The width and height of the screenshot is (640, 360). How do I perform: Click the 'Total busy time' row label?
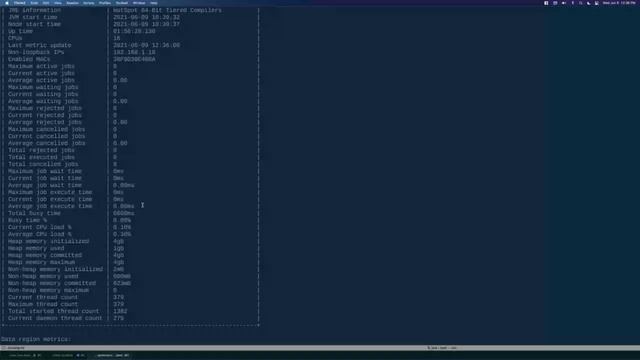click(34, 213)
